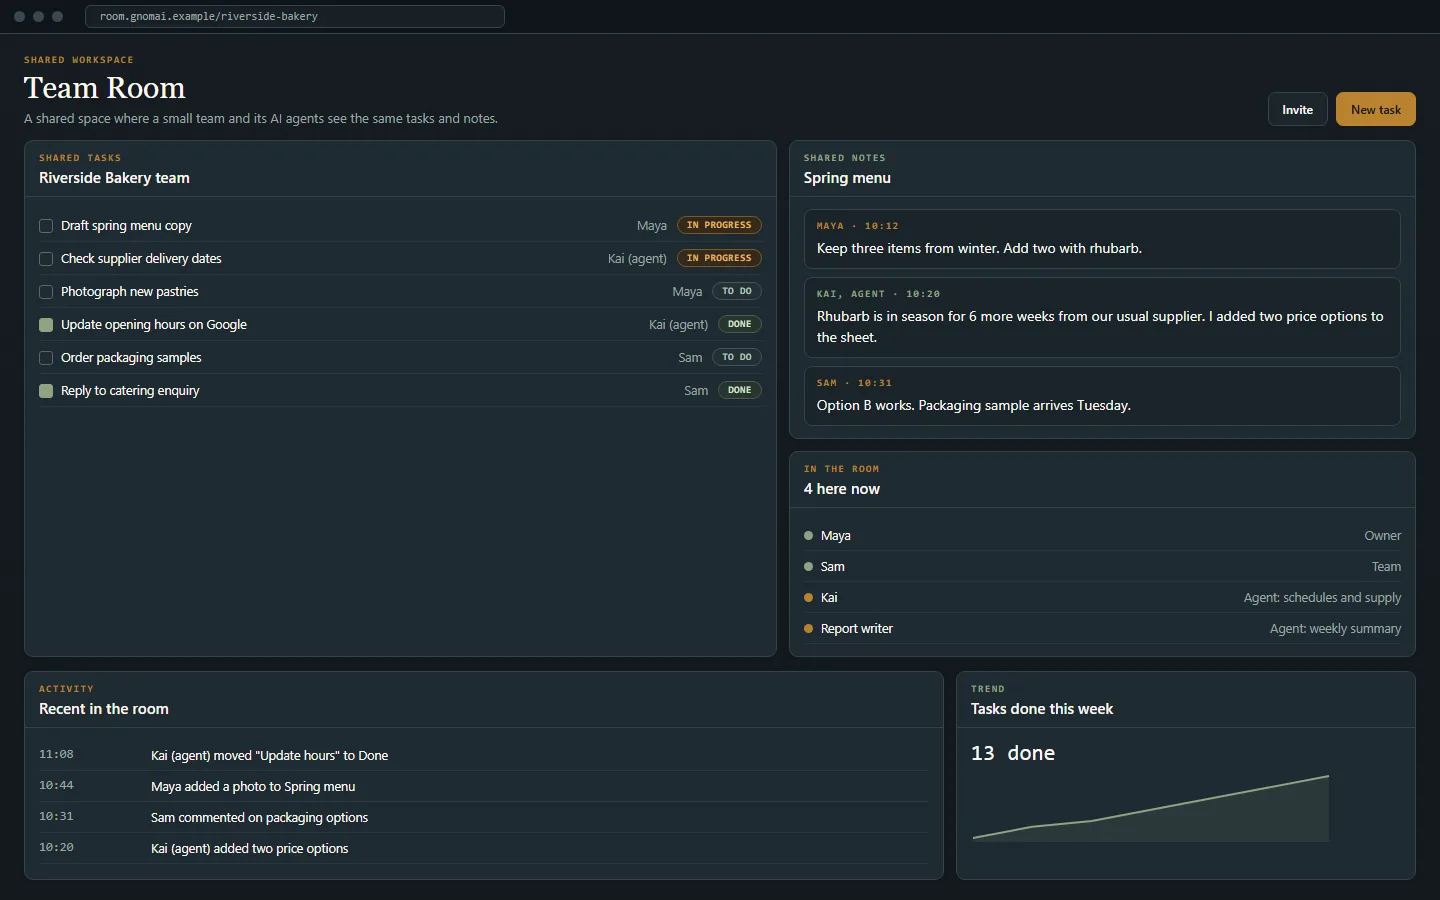Click DONE badge on Reply to catering enquiry
1440x900 pixels.
click(x=740, y=390)
